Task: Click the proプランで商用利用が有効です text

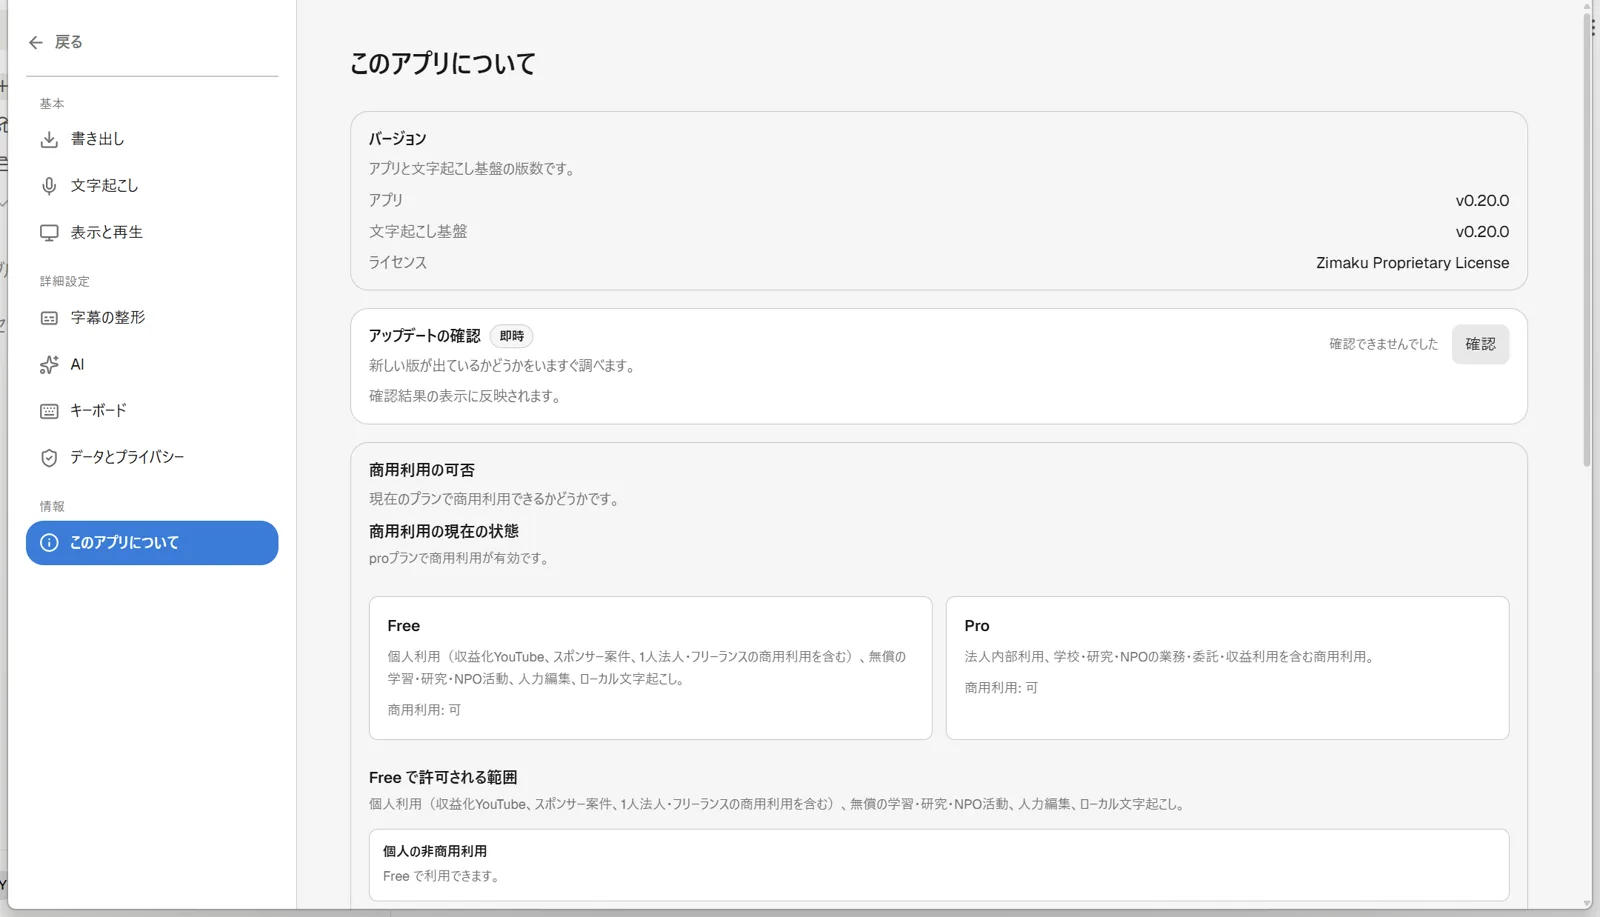Action: pyautogui.click(x=461, y=559)
